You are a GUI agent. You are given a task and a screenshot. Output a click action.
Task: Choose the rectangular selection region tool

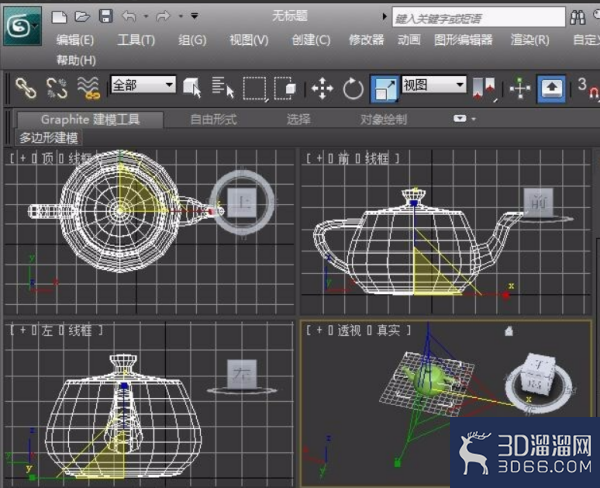[255, 89]
